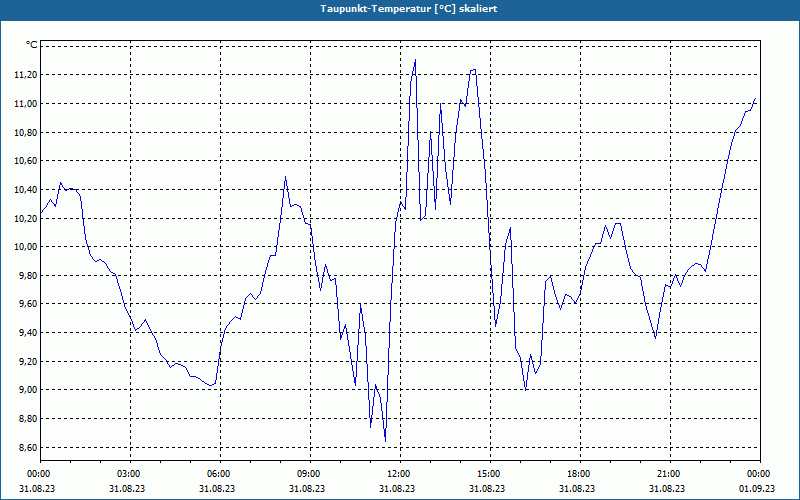Screen dimensions: 800x500
Task: Click the '00:00' label above date 31.08.23
Action: coord(40,474)
